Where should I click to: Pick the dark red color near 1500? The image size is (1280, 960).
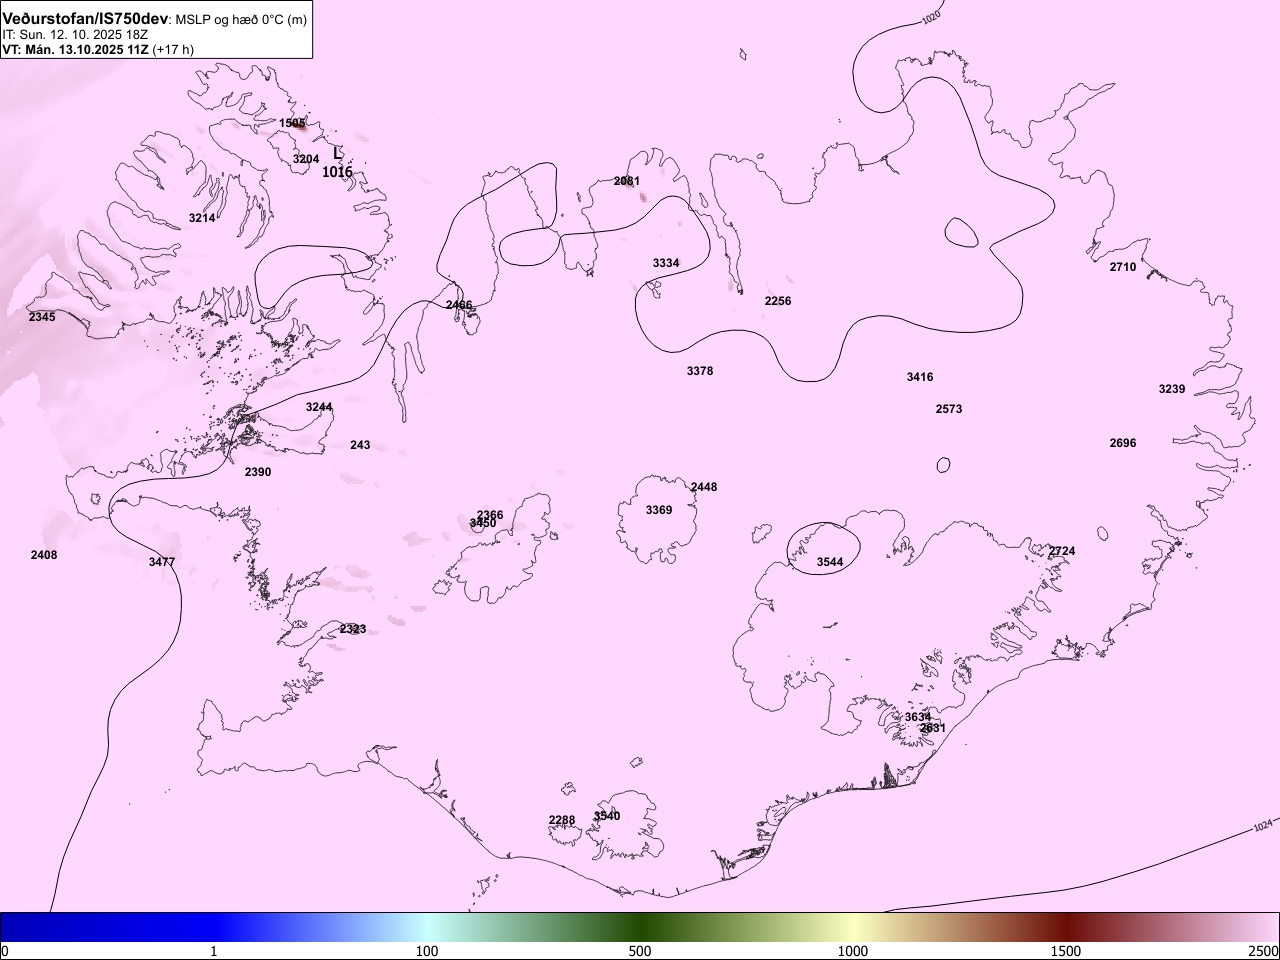tap(1066, 927)
